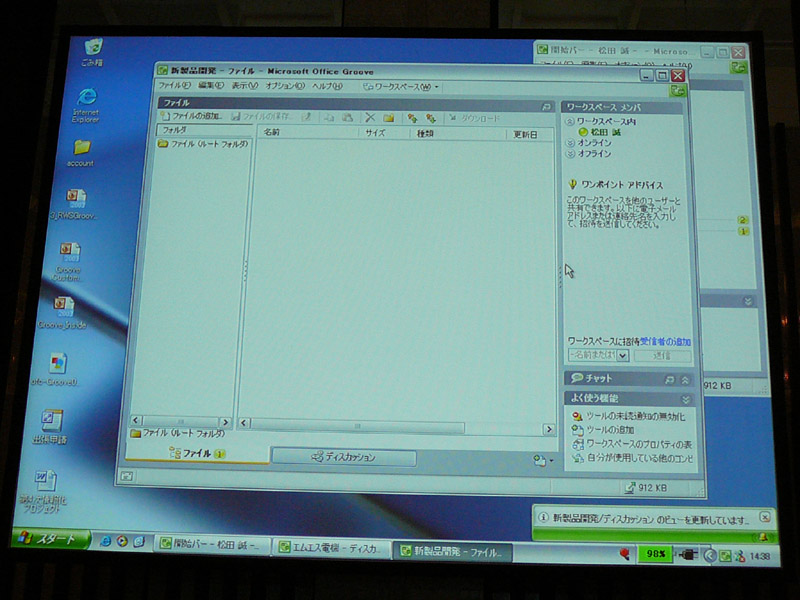Click the chat bubble icon in チャット header
This screenshot has height=600, width=800.
[x=577, y=378]
